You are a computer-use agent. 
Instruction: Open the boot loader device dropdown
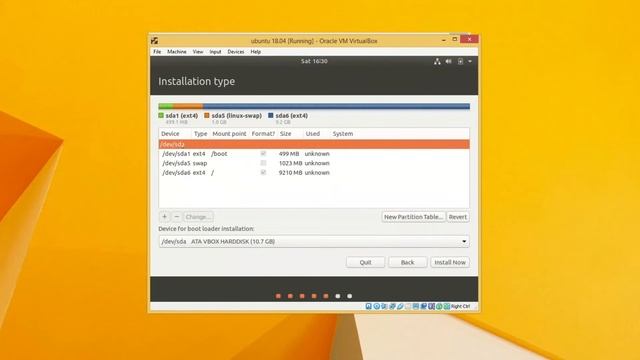click(314, 241)
